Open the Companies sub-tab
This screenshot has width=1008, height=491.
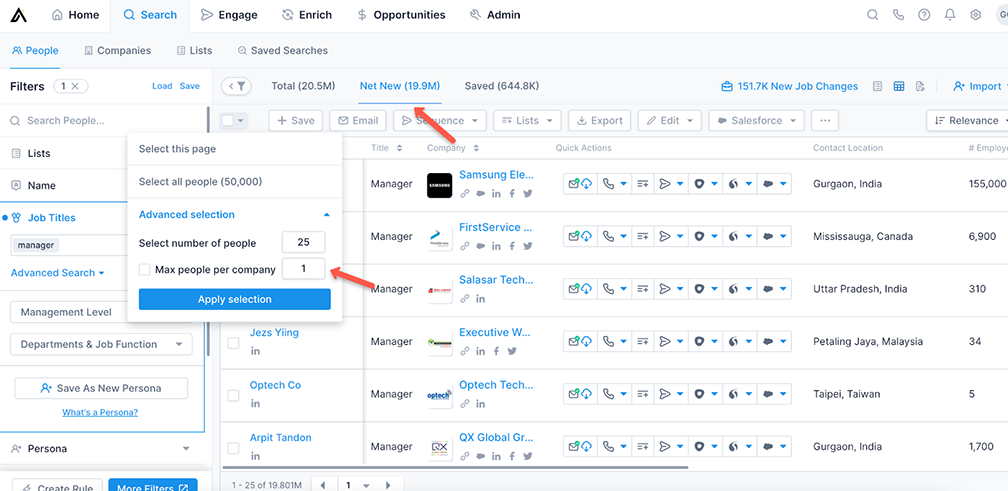coord(118,50)
